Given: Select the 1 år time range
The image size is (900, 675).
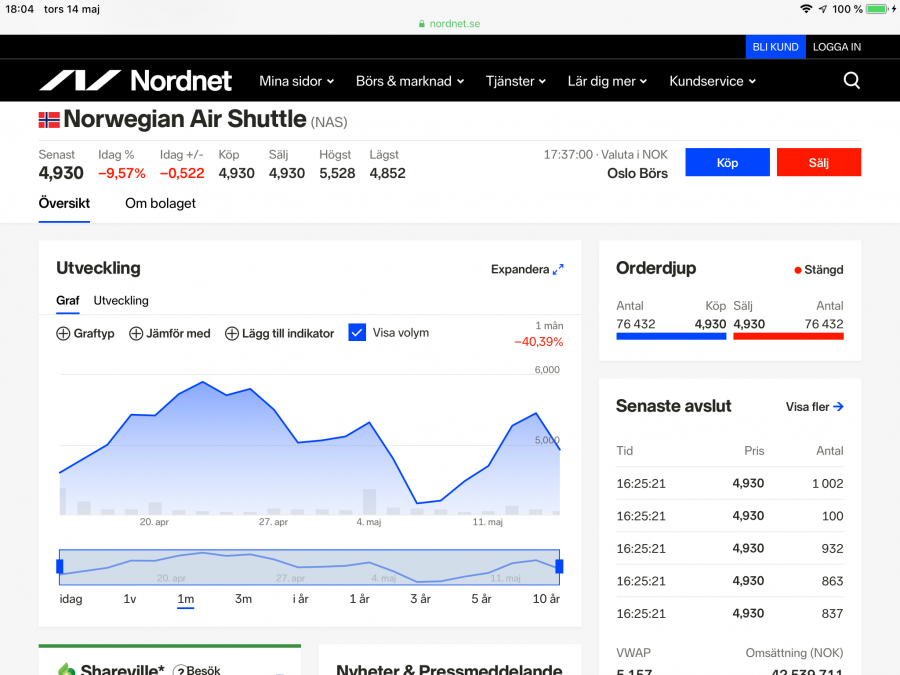Looking at the screenshot, I should point(359,599).
